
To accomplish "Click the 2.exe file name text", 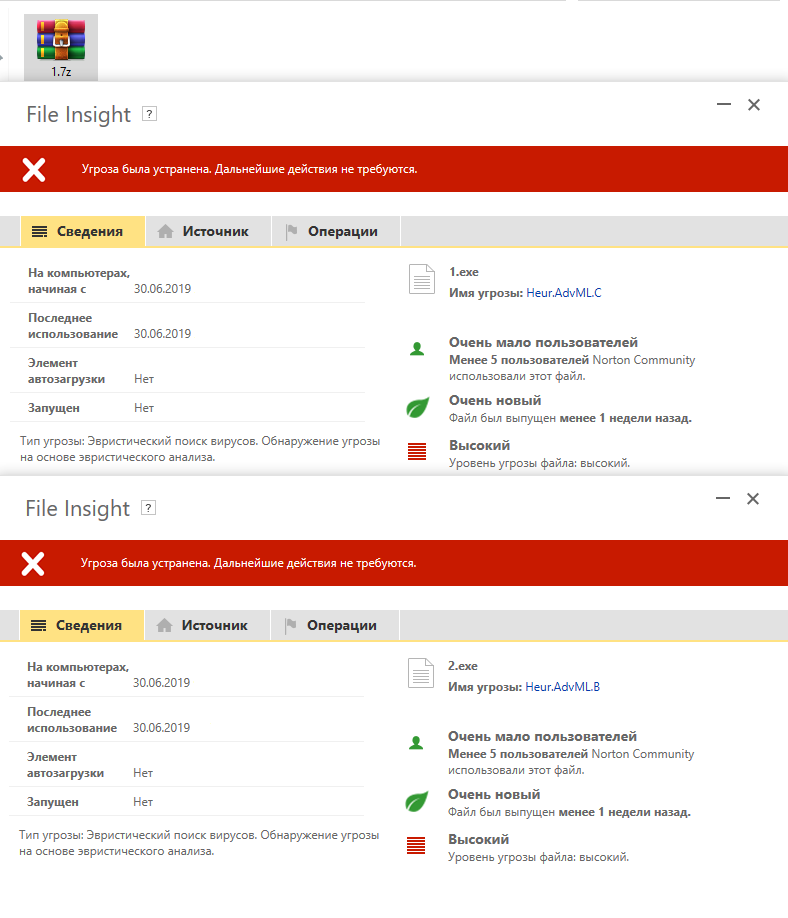I will (x=462, y=666).
